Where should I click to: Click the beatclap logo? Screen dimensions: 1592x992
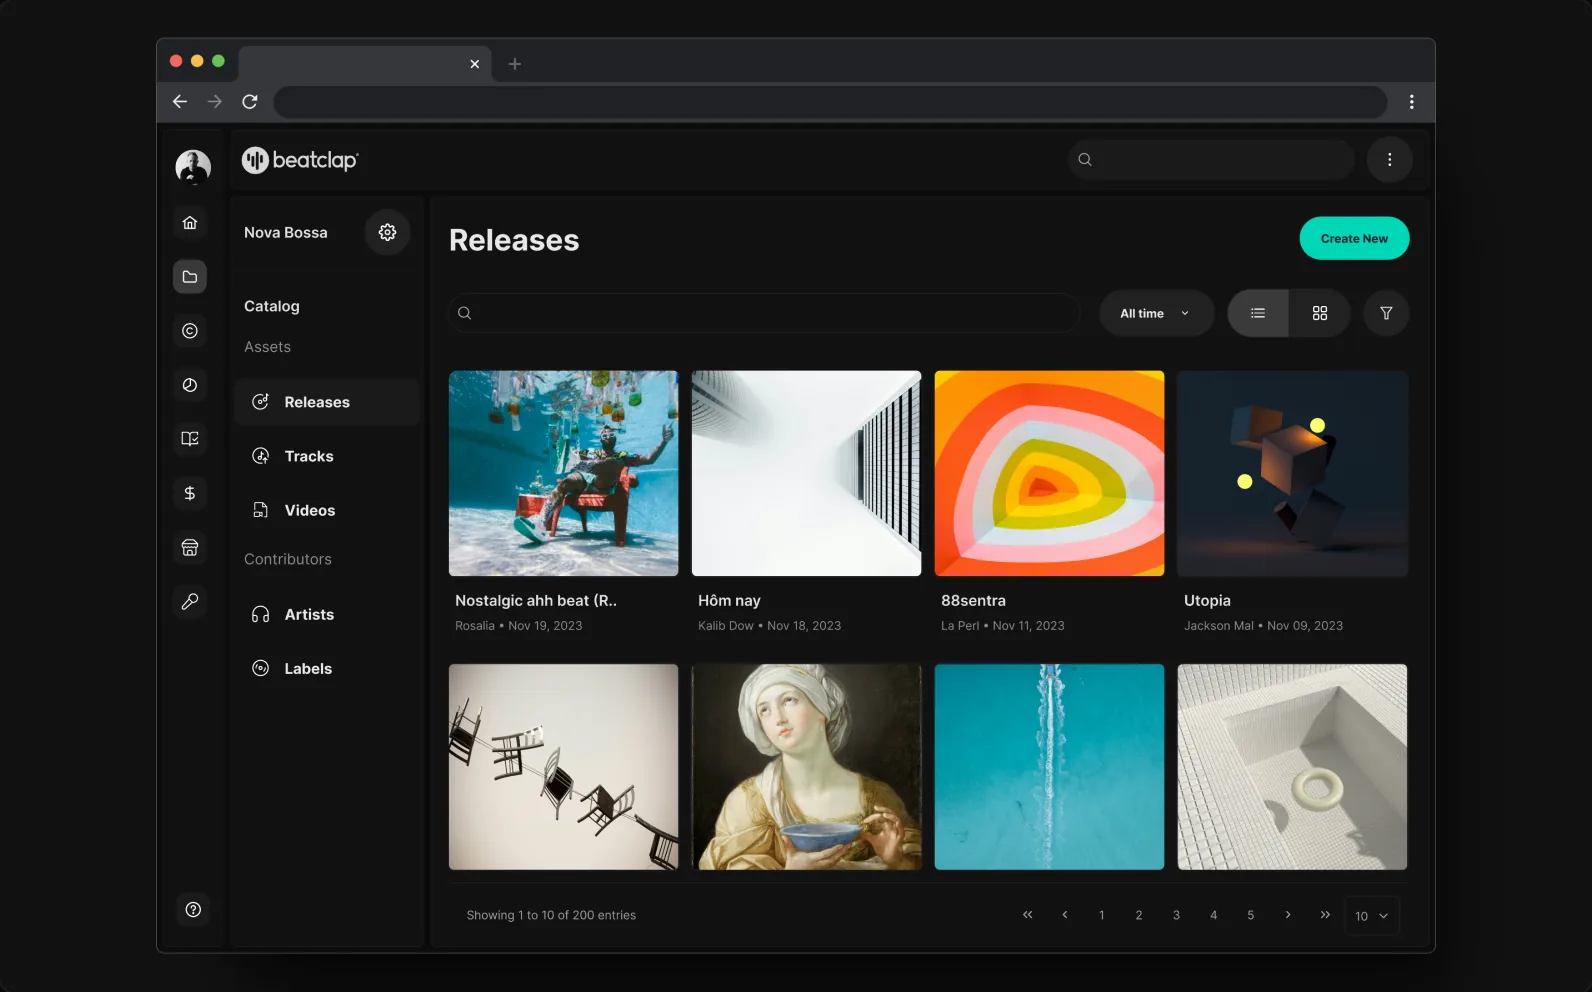(x=300, y=160)
